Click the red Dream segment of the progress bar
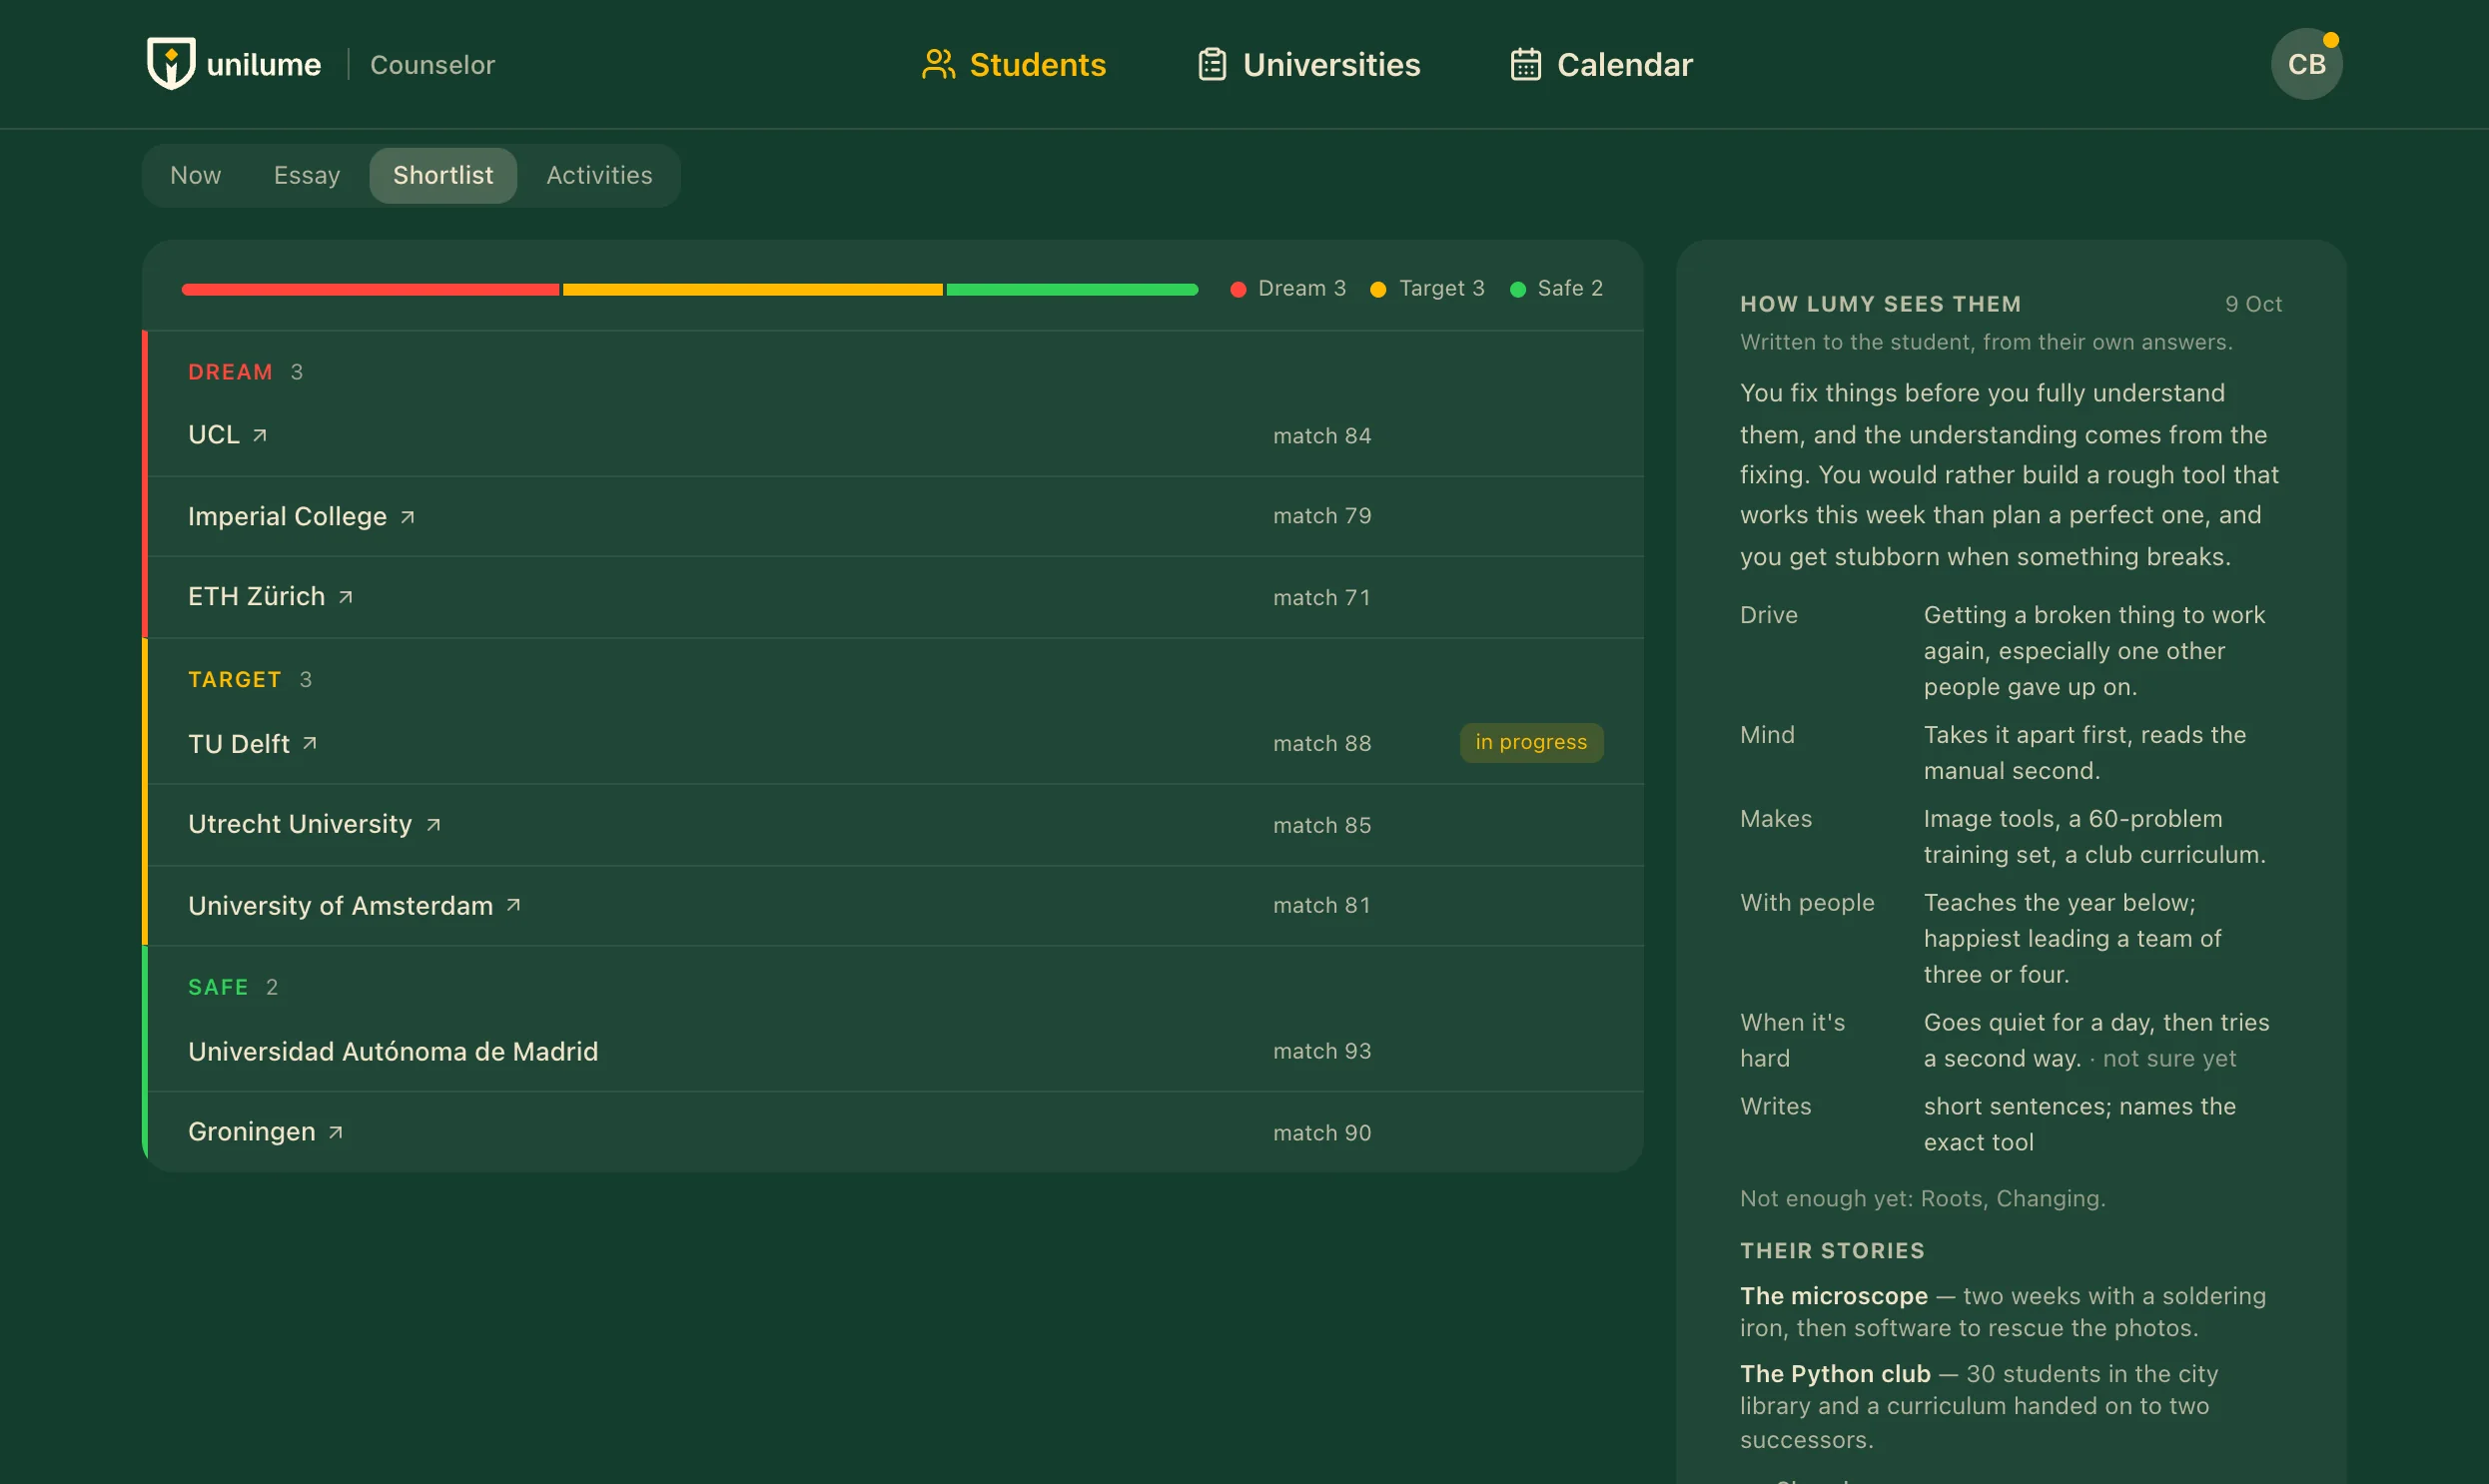This screenshot has width=2489, height=1484. pos(370,289)
